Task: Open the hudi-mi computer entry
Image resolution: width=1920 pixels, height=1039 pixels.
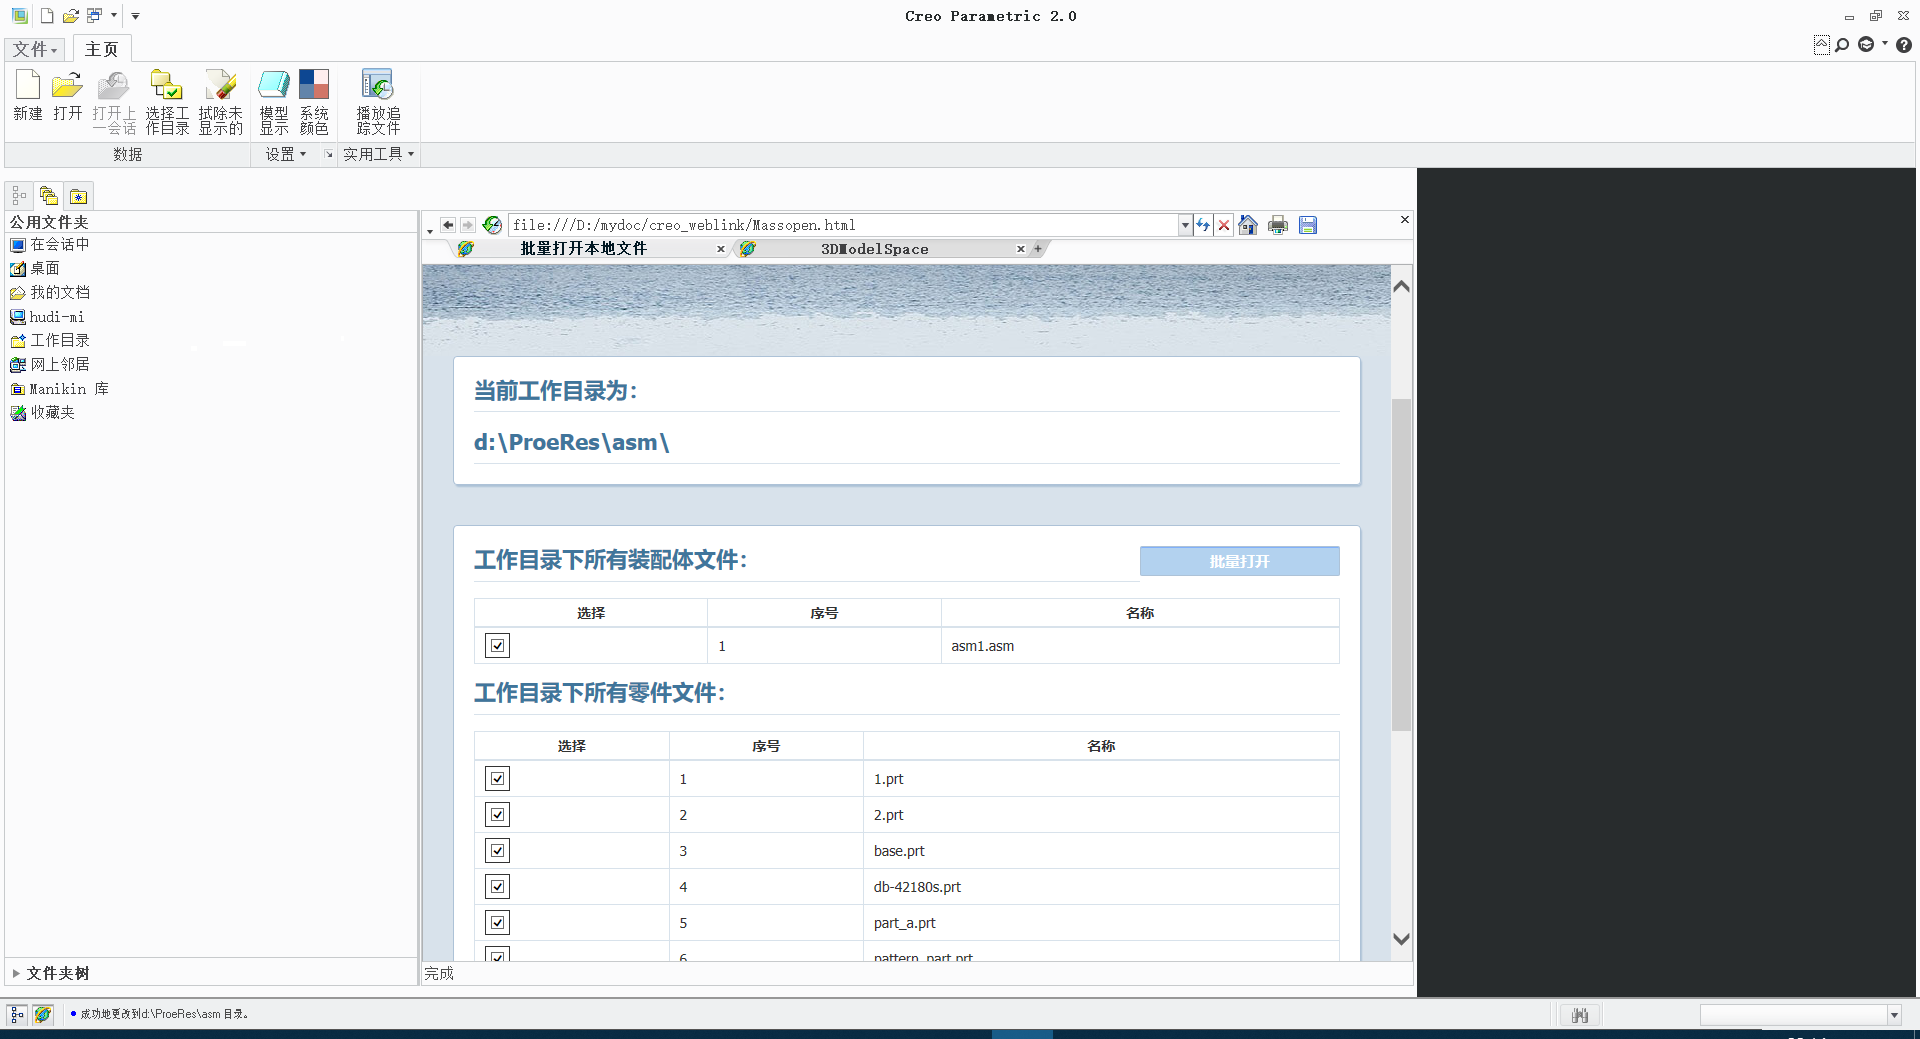Action: (47, 316)
